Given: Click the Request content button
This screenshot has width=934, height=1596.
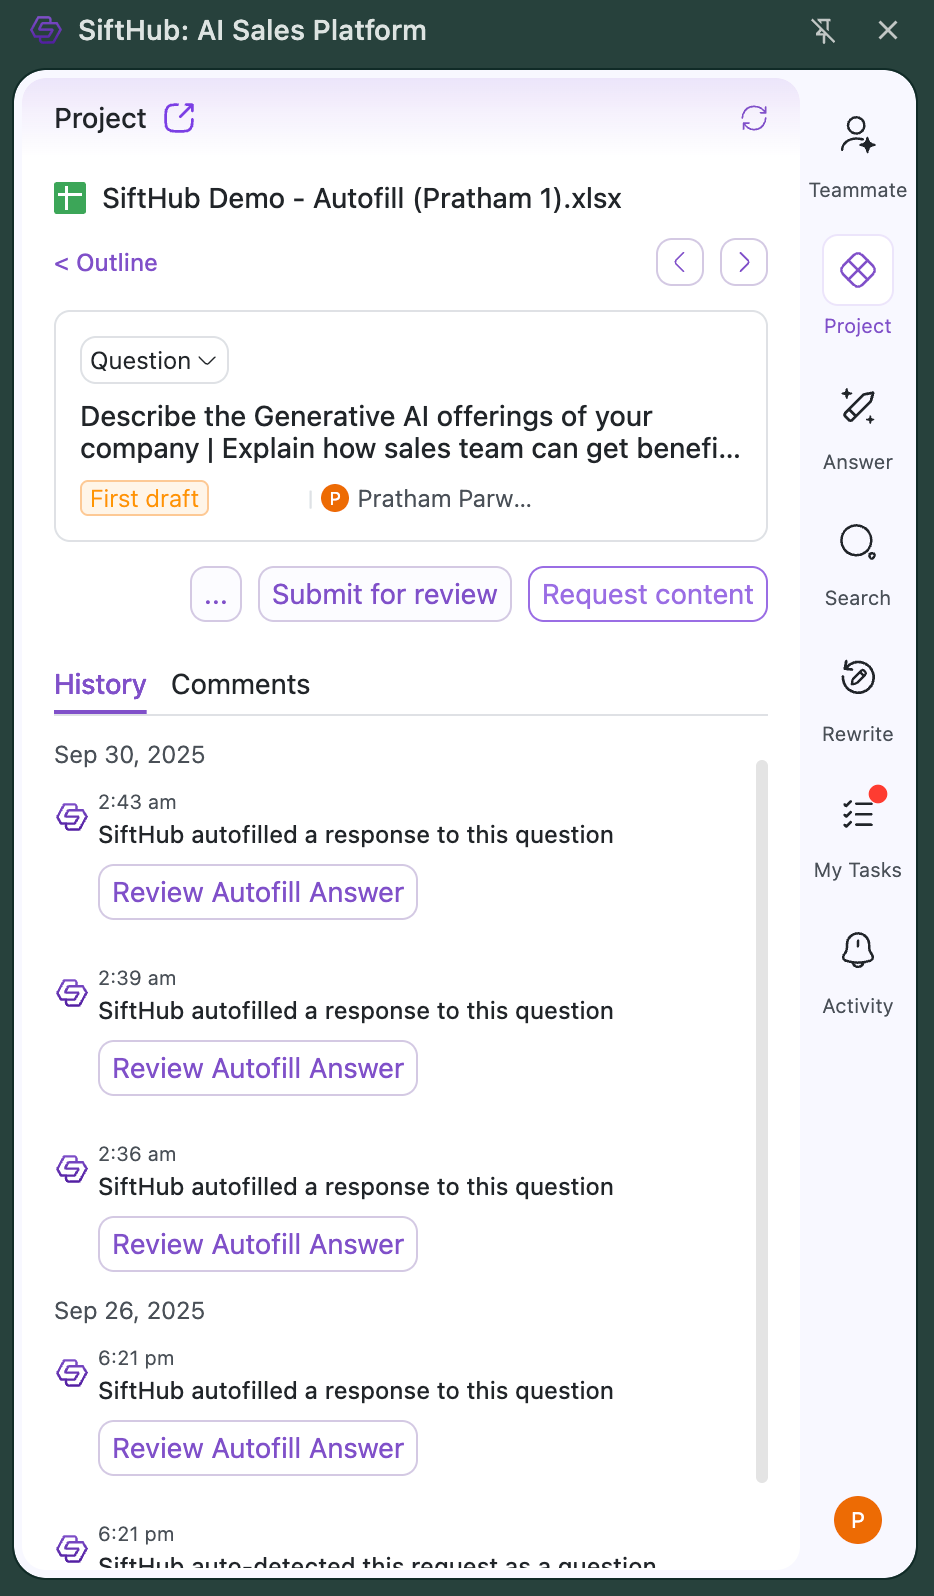Looking at the screenshot, I should tap(647, 595).
